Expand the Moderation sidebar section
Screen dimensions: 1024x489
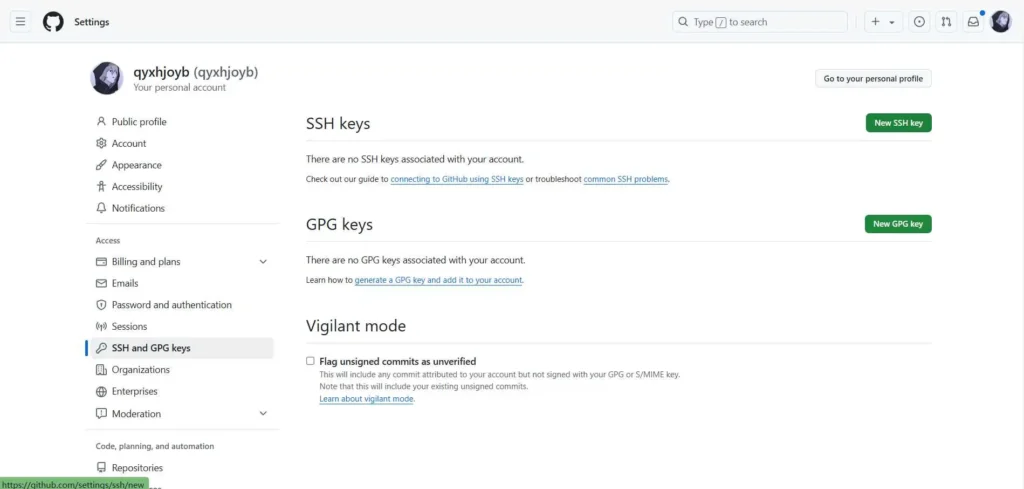click(x=263, y=414)
